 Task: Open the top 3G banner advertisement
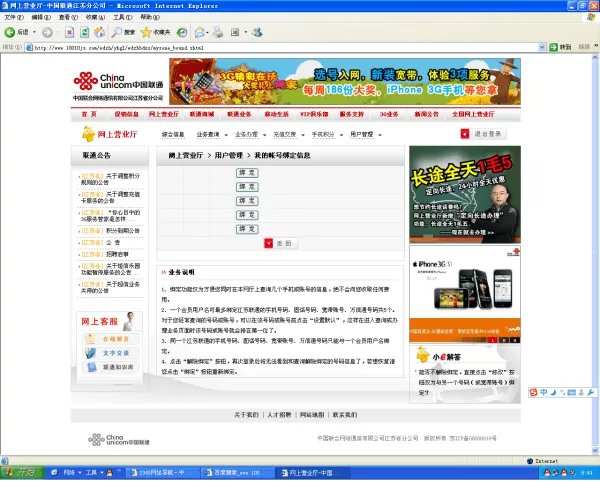pos(345,81)
